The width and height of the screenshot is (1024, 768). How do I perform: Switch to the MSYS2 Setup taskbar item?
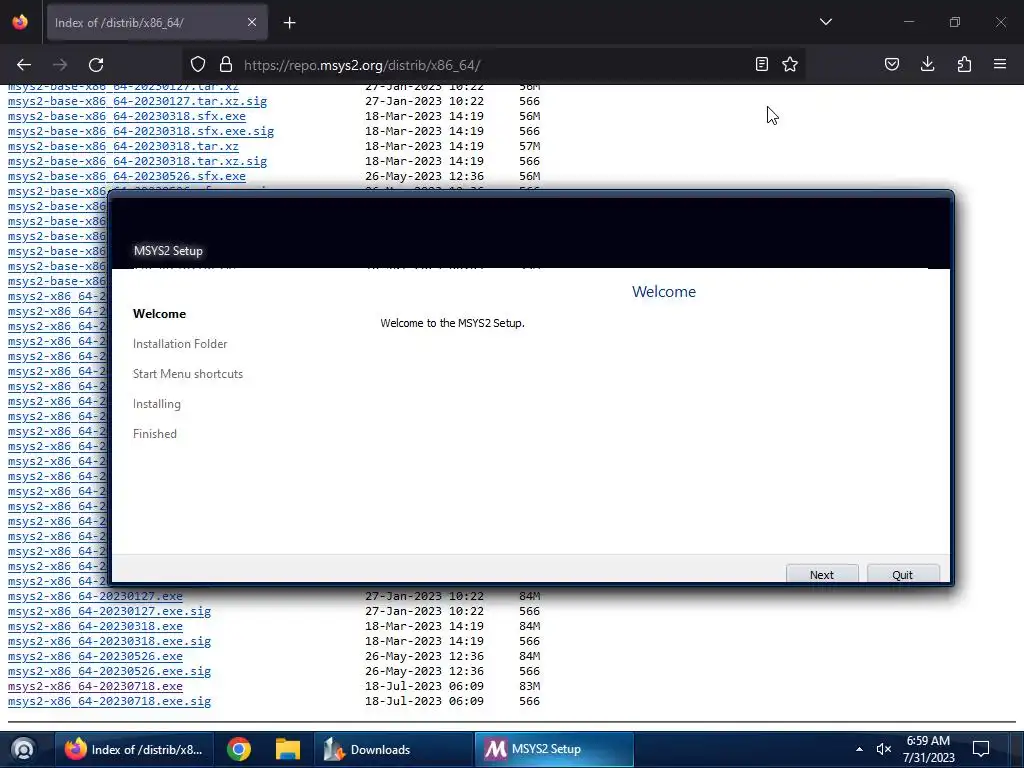[554, 749]
